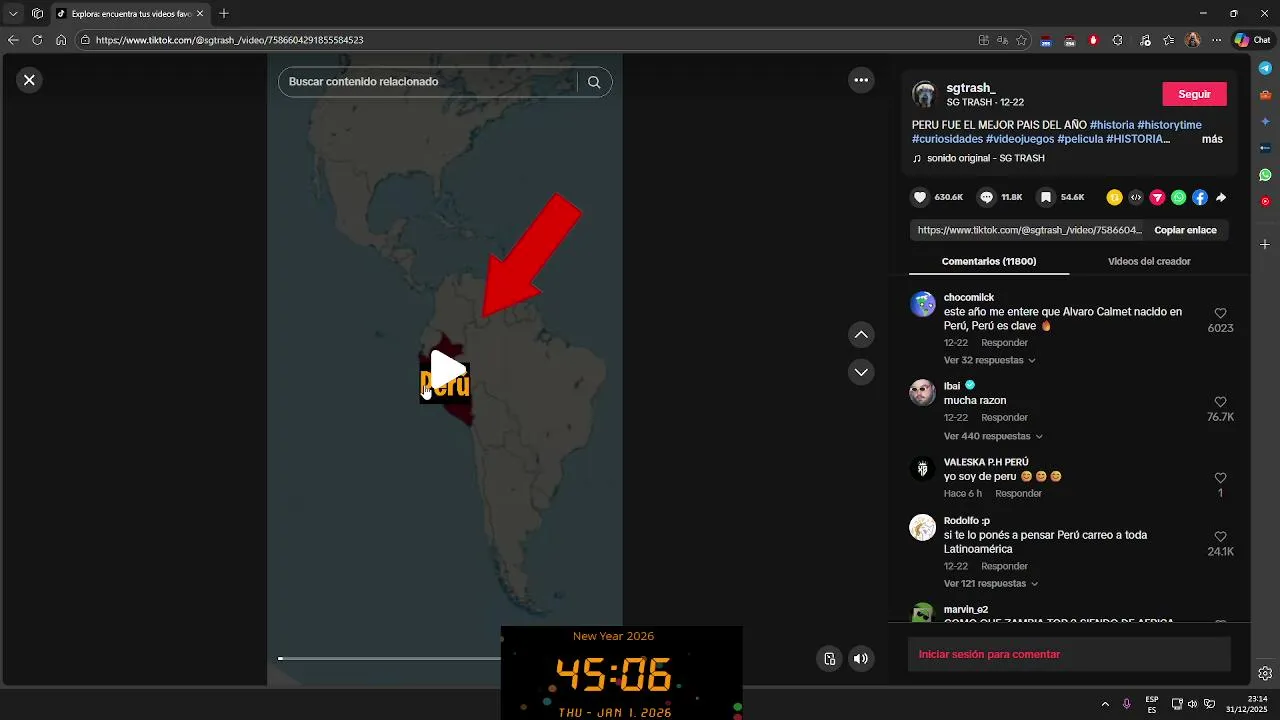Image resolution: width=1280 pixels, height=720 pixels.
Task: Go to the next video with the down arrow
Action: pos(861,372)
